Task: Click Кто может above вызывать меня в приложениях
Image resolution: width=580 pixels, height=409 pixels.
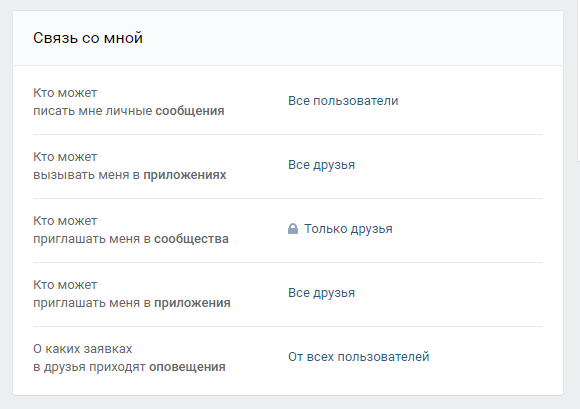Action: coord(65,156)
